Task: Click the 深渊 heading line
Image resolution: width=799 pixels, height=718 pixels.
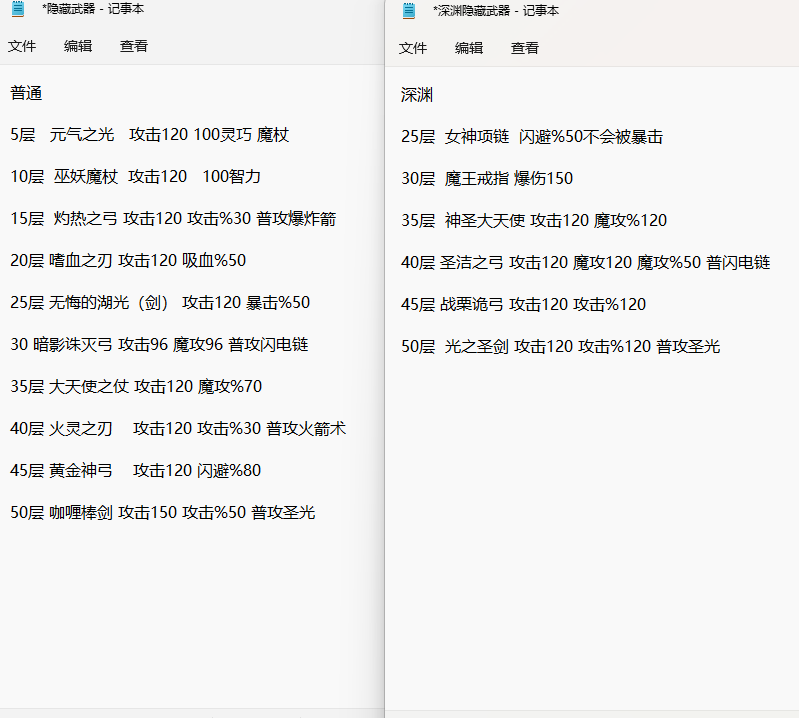Action: [x=417, y=95]
